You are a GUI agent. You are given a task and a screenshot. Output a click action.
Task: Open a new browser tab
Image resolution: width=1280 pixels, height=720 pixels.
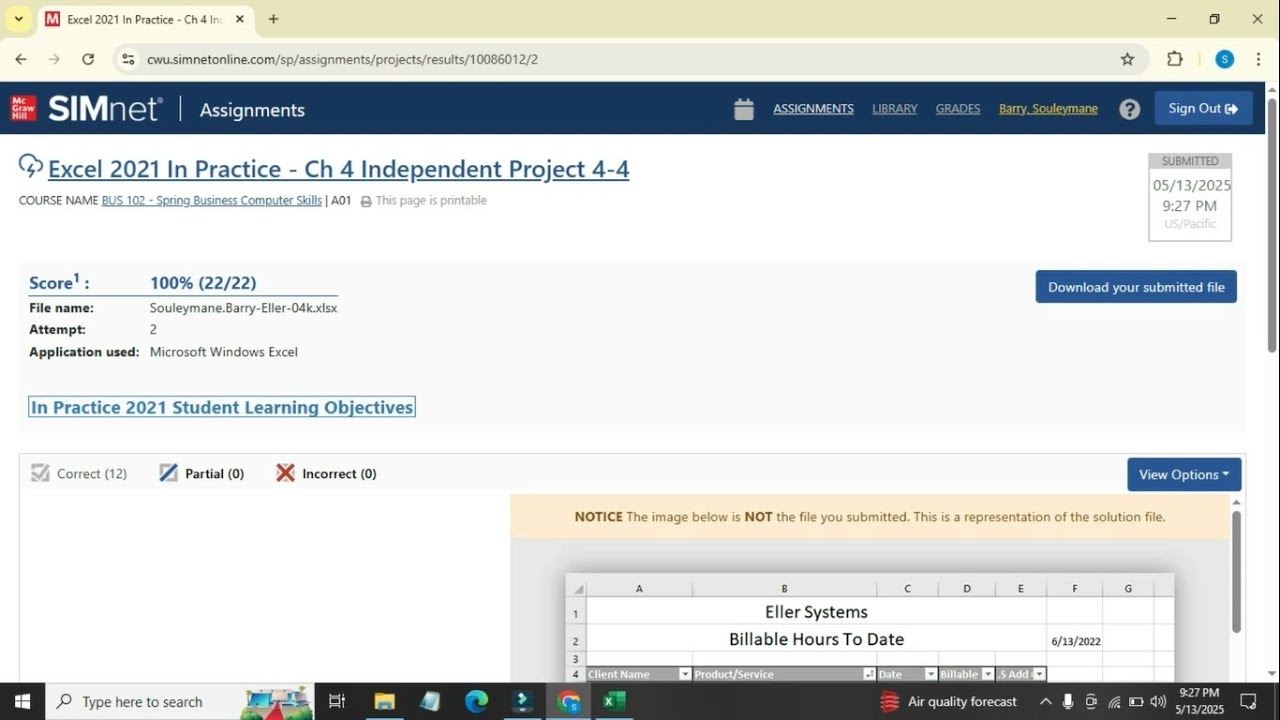273,19
